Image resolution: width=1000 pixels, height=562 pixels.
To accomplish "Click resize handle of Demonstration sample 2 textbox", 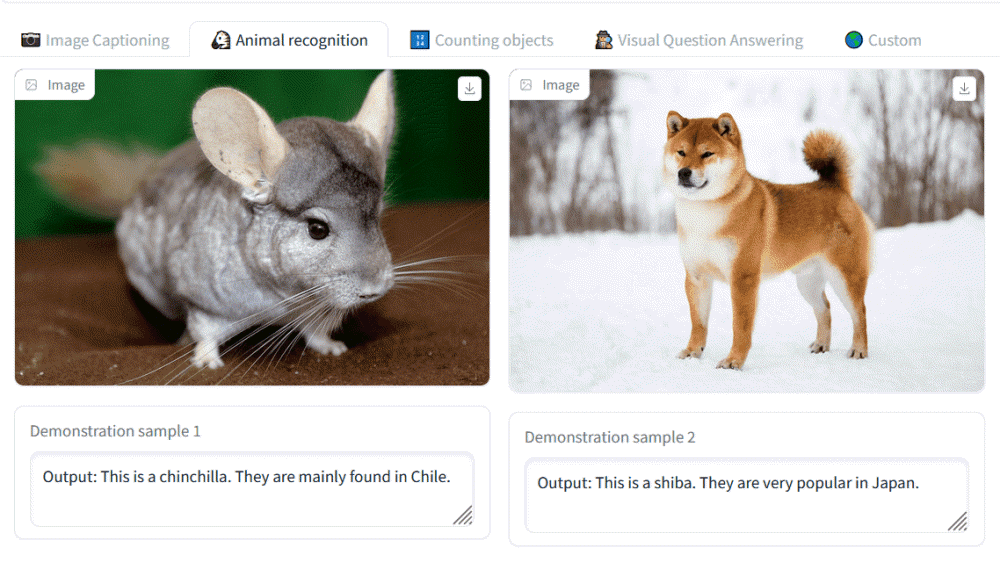I will click(x=958, y=521).
